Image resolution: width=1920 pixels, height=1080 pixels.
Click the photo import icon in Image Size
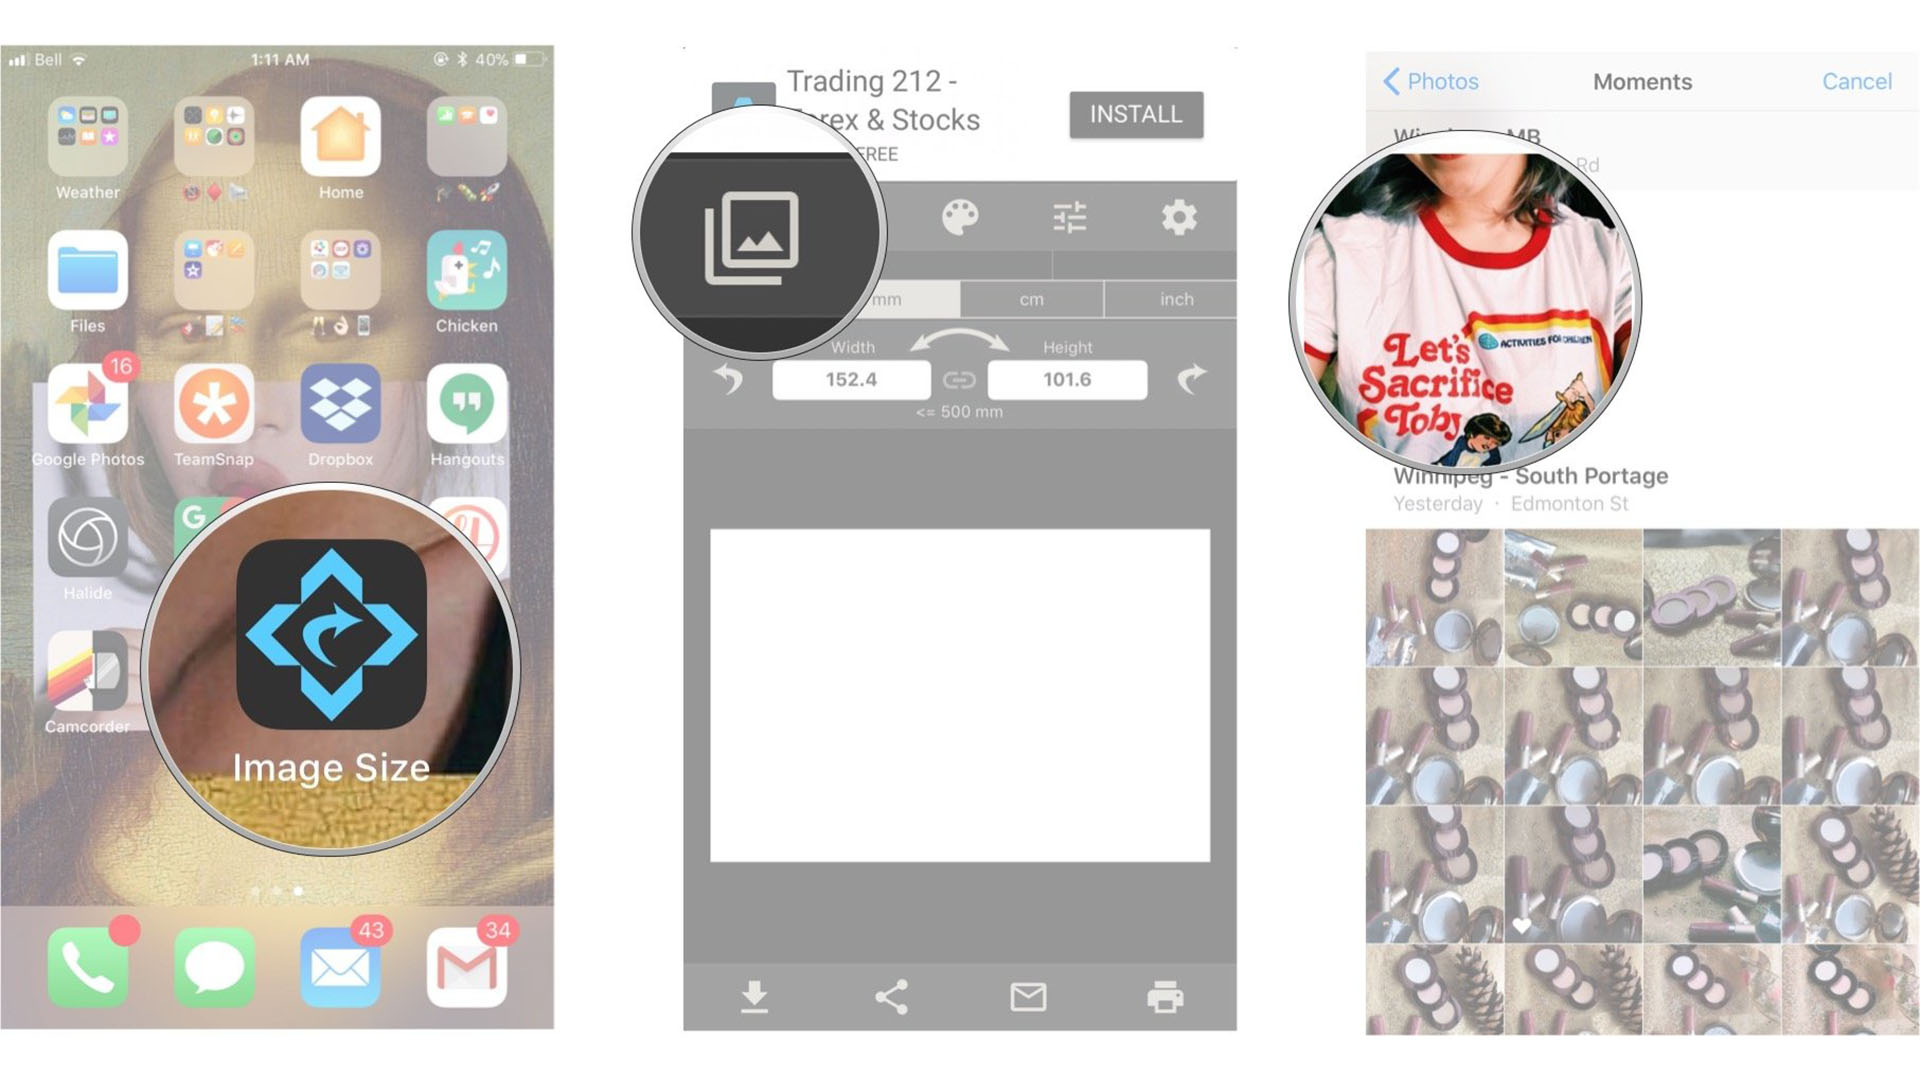pyautogui.click(x=758, y=231)
